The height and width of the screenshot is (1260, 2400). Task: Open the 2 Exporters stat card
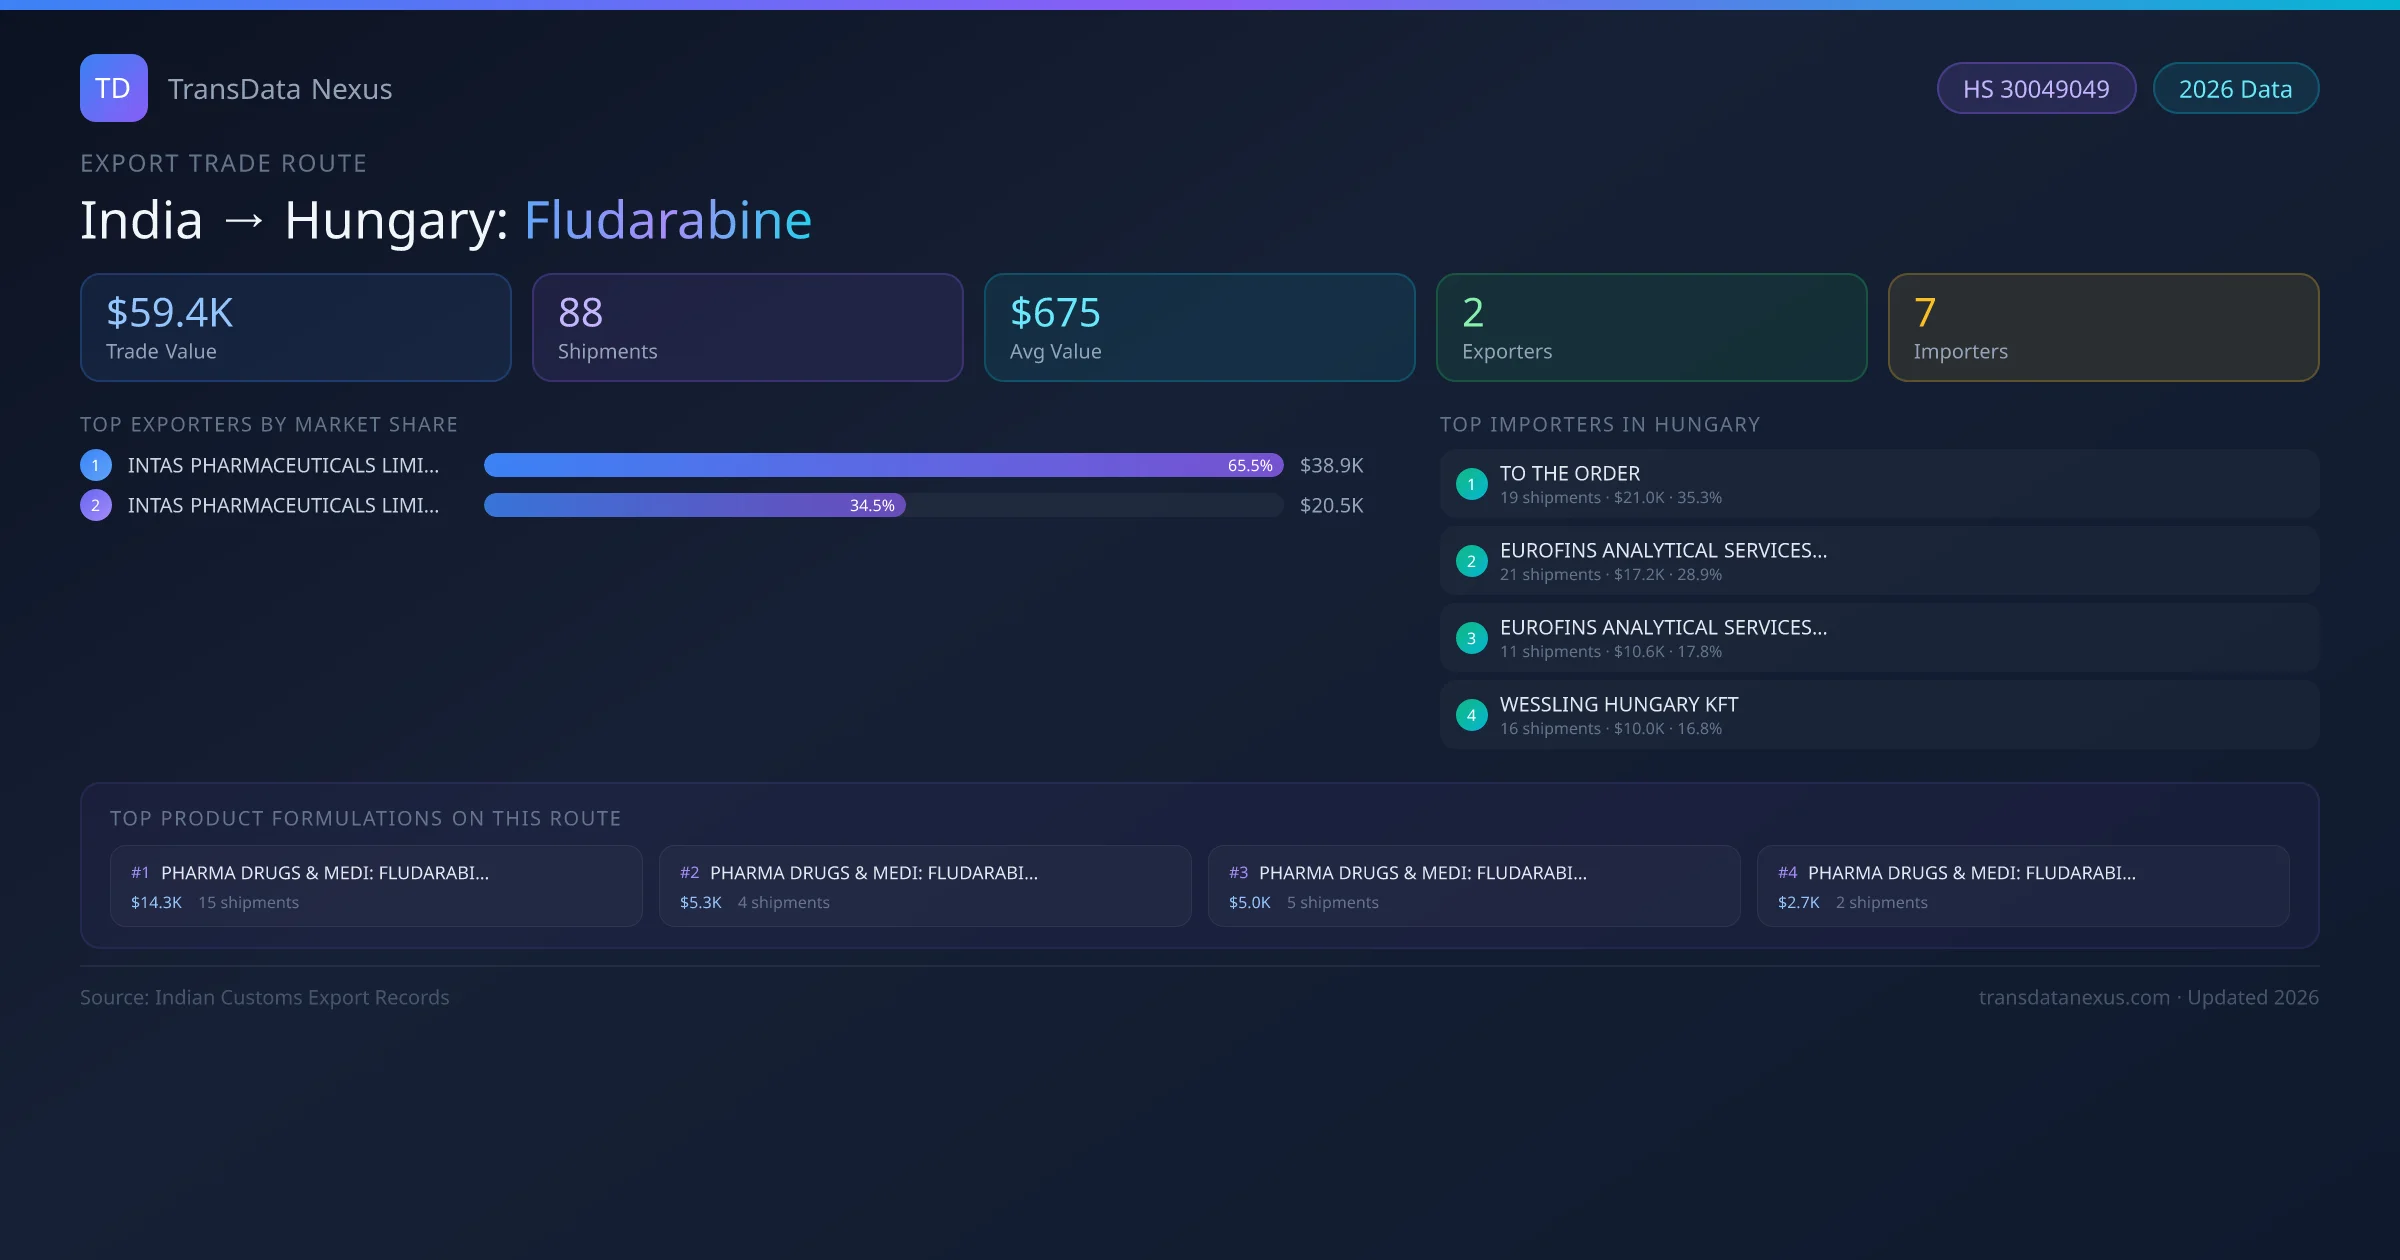click(x=1651, y=327)
